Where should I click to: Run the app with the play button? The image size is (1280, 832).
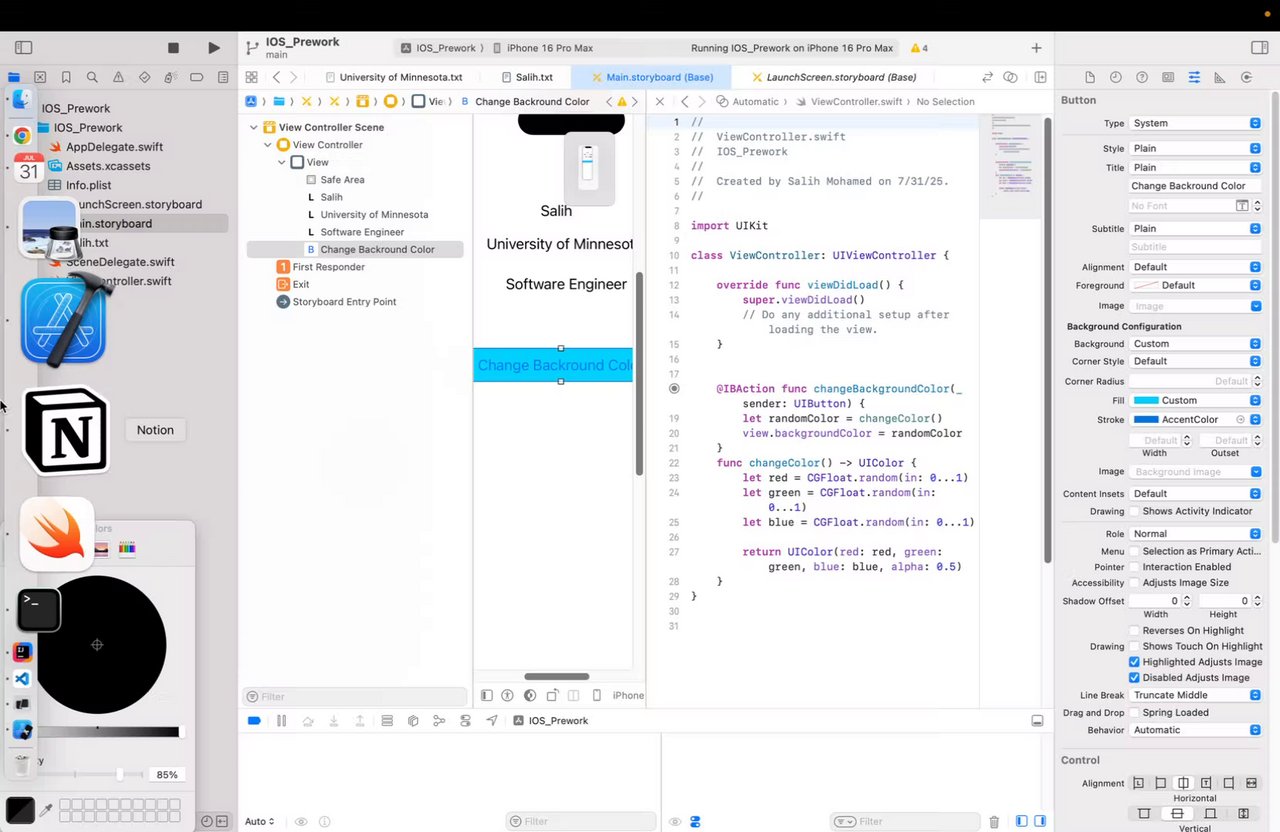pos(214,47)
